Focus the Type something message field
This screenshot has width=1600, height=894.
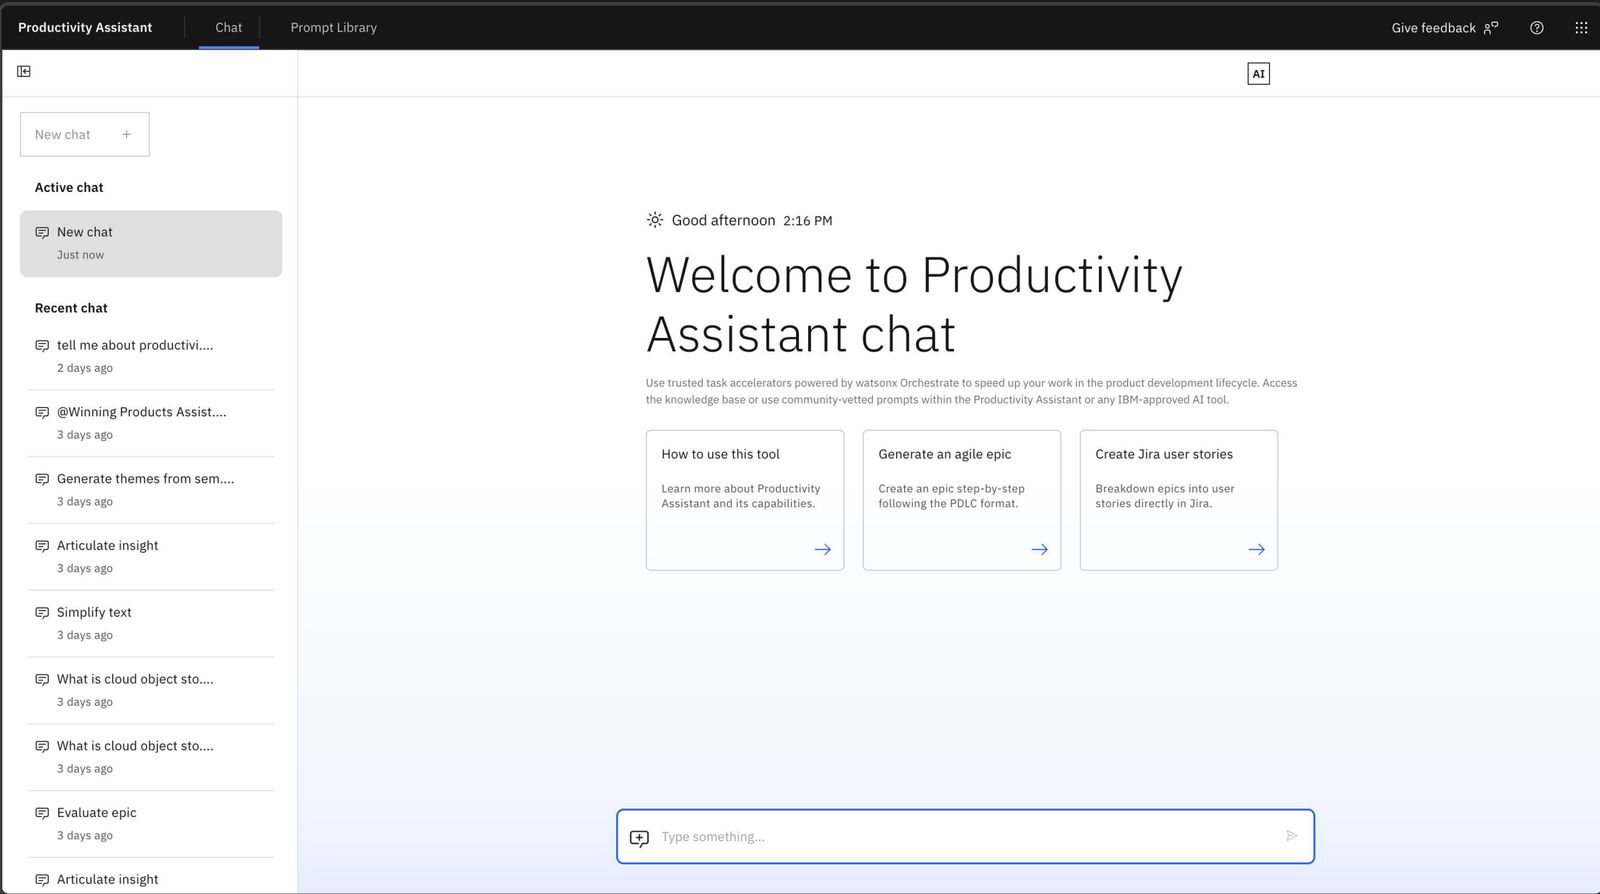965,836
